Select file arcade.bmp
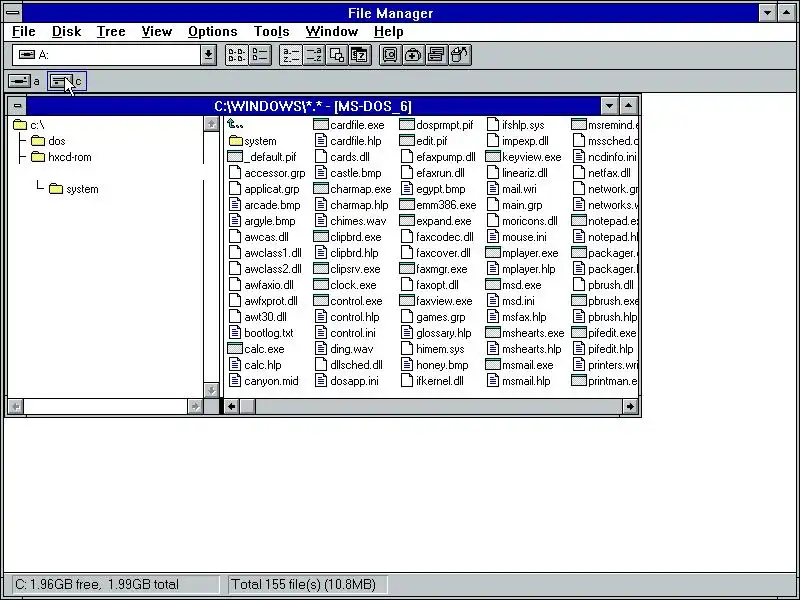The height and width of the screenshot is (600, 800). [264, 205]
